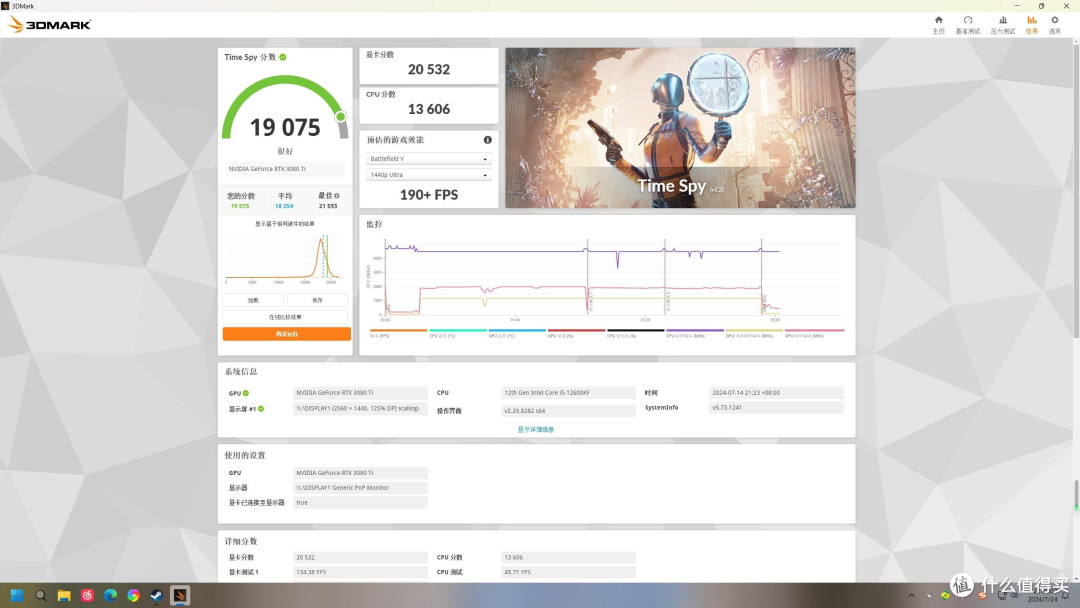Viewport: 1080px width, 608px height.
Task: Click the graphics test 1 value 134.38 FPS
Action: [x=360, y=572]
